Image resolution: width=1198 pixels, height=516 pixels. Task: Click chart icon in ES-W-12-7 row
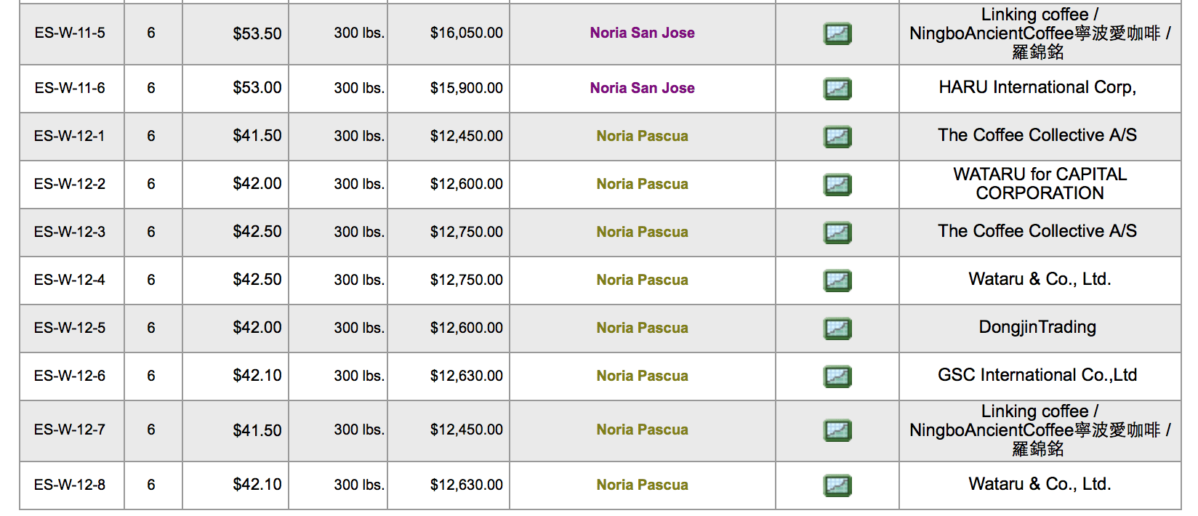(x=837, y=430)
